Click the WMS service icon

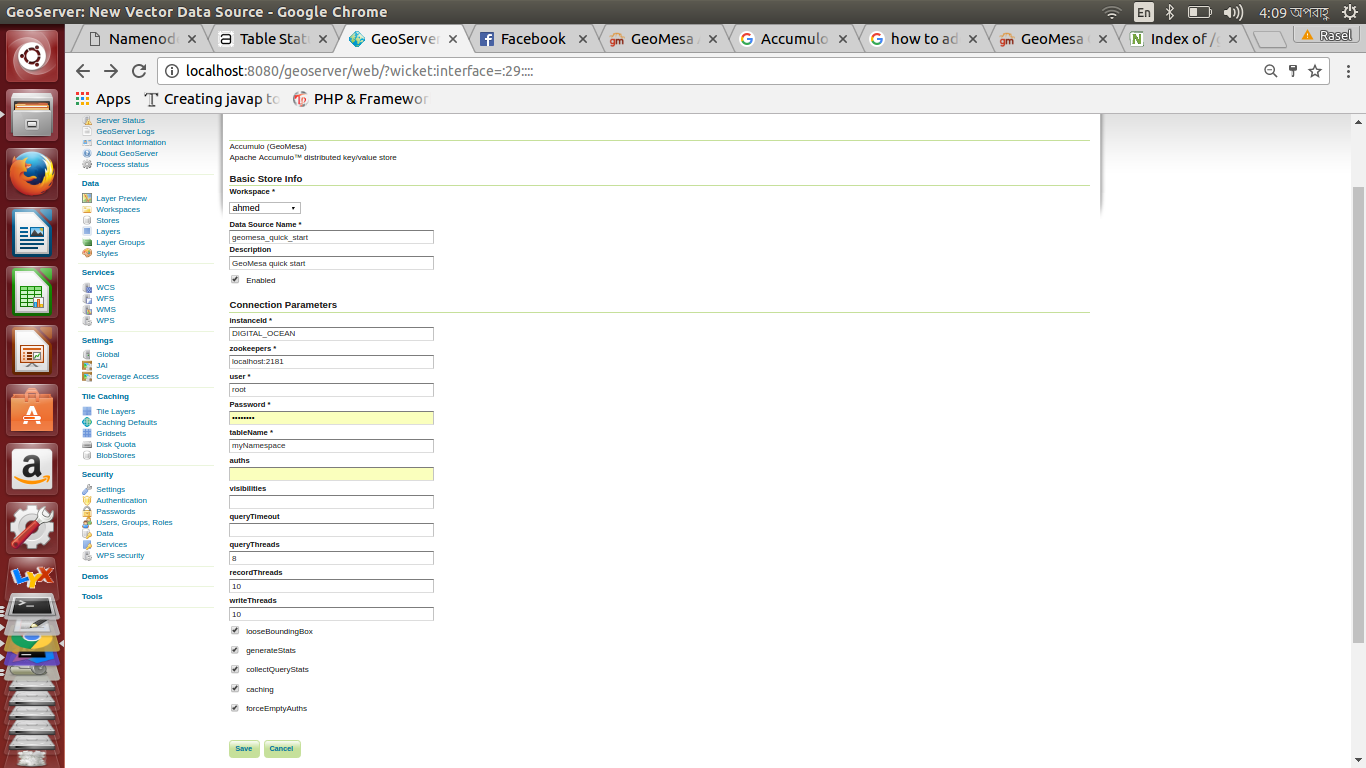tap(87, 310)
